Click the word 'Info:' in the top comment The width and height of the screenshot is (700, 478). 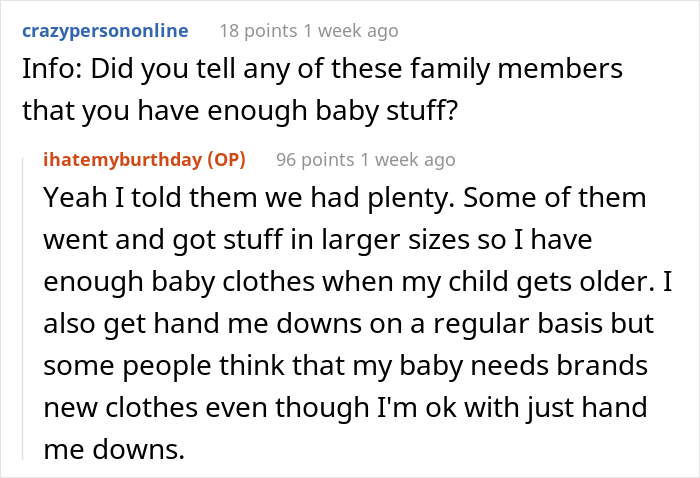click(x=46, y=70)
